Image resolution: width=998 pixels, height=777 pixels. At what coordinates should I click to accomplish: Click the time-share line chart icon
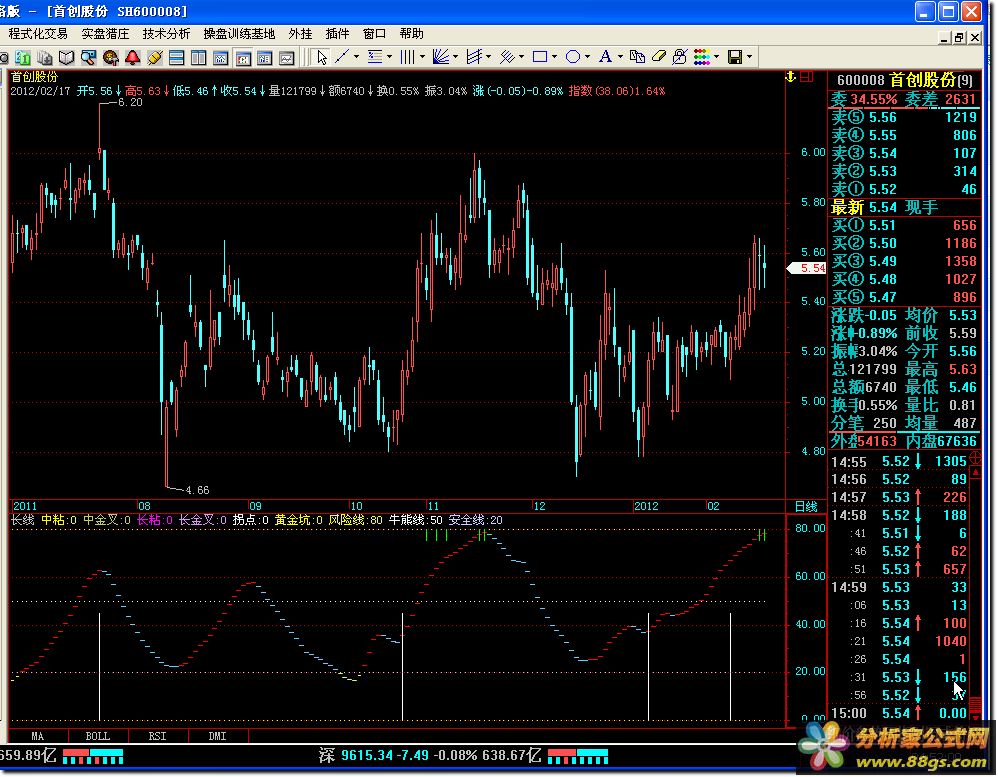pyautogui.click(x=286, y=58)
